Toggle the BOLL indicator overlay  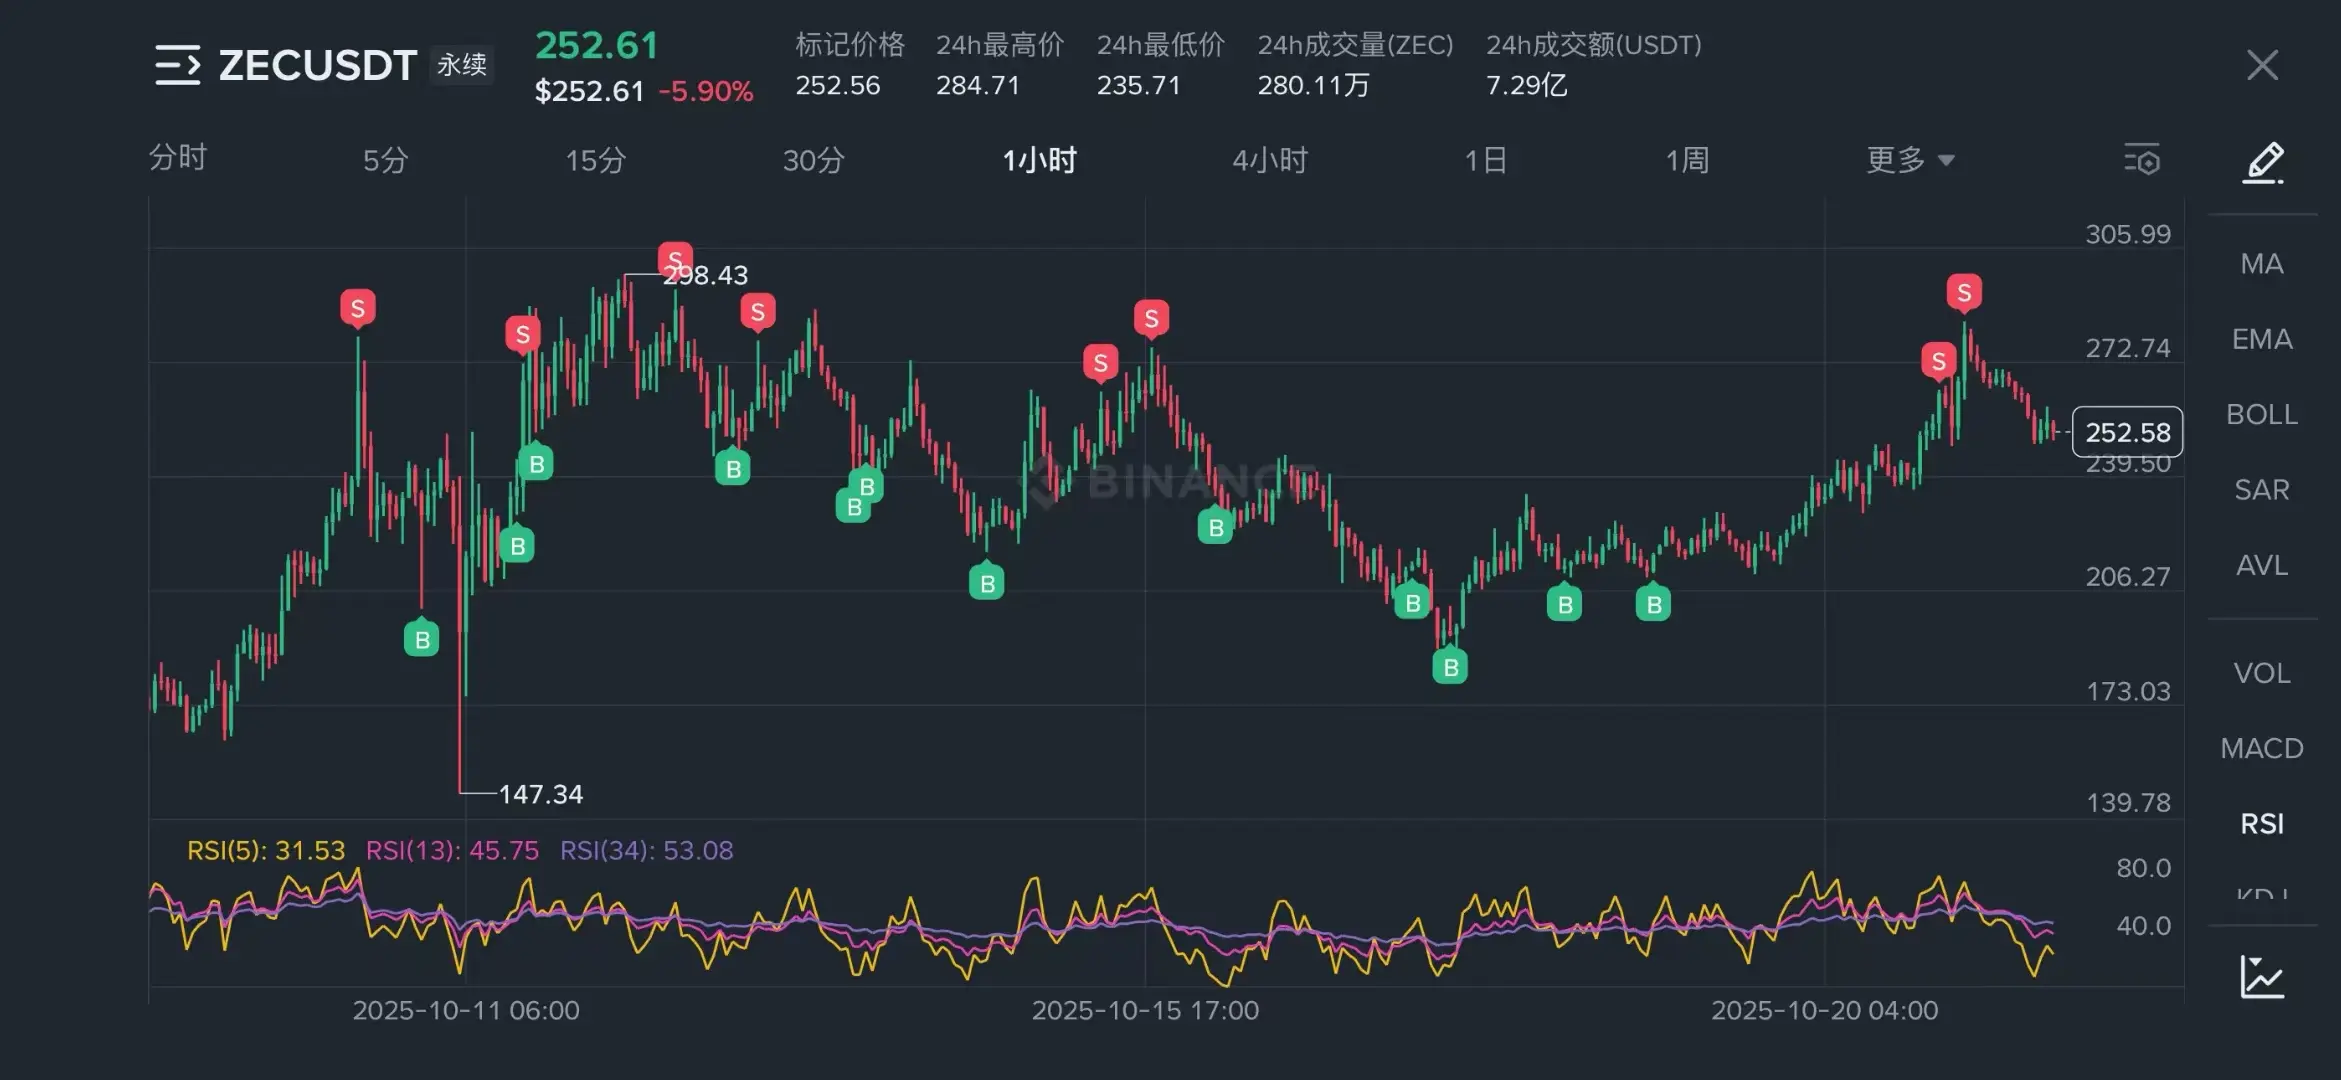click(x=2261, y=415)
